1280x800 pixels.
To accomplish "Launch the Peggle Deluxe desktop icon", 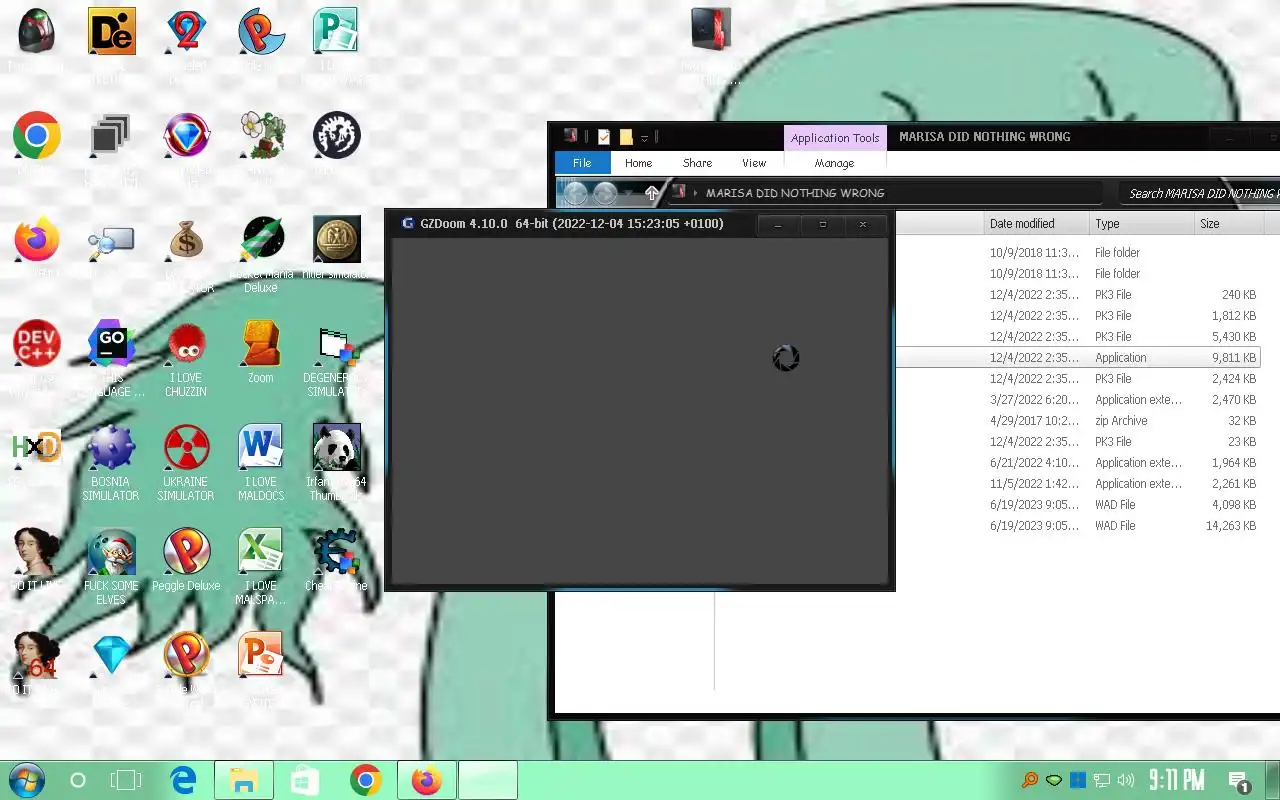I will tap(186, 552).
